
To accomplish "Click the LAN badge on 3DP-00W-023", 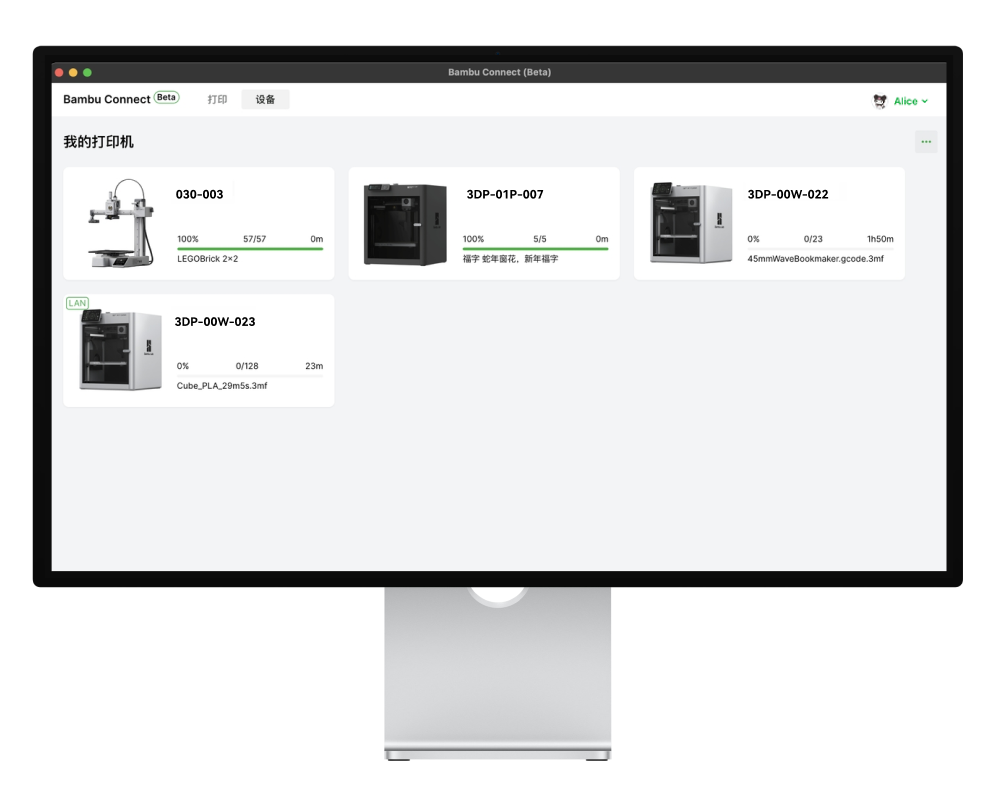I will (78, 303).
